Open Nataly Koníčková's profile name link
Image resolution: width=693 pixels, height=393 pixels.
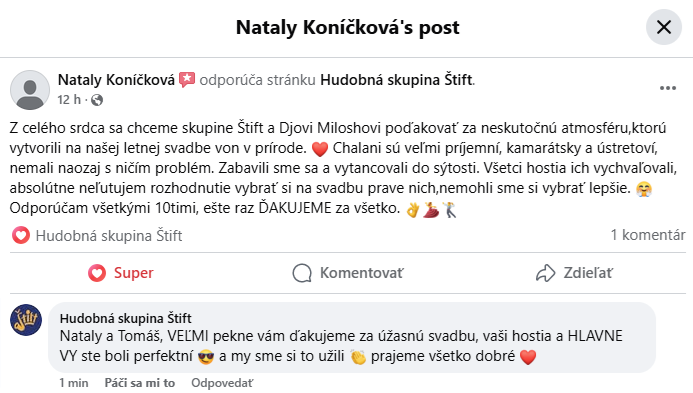click(117, 80)
